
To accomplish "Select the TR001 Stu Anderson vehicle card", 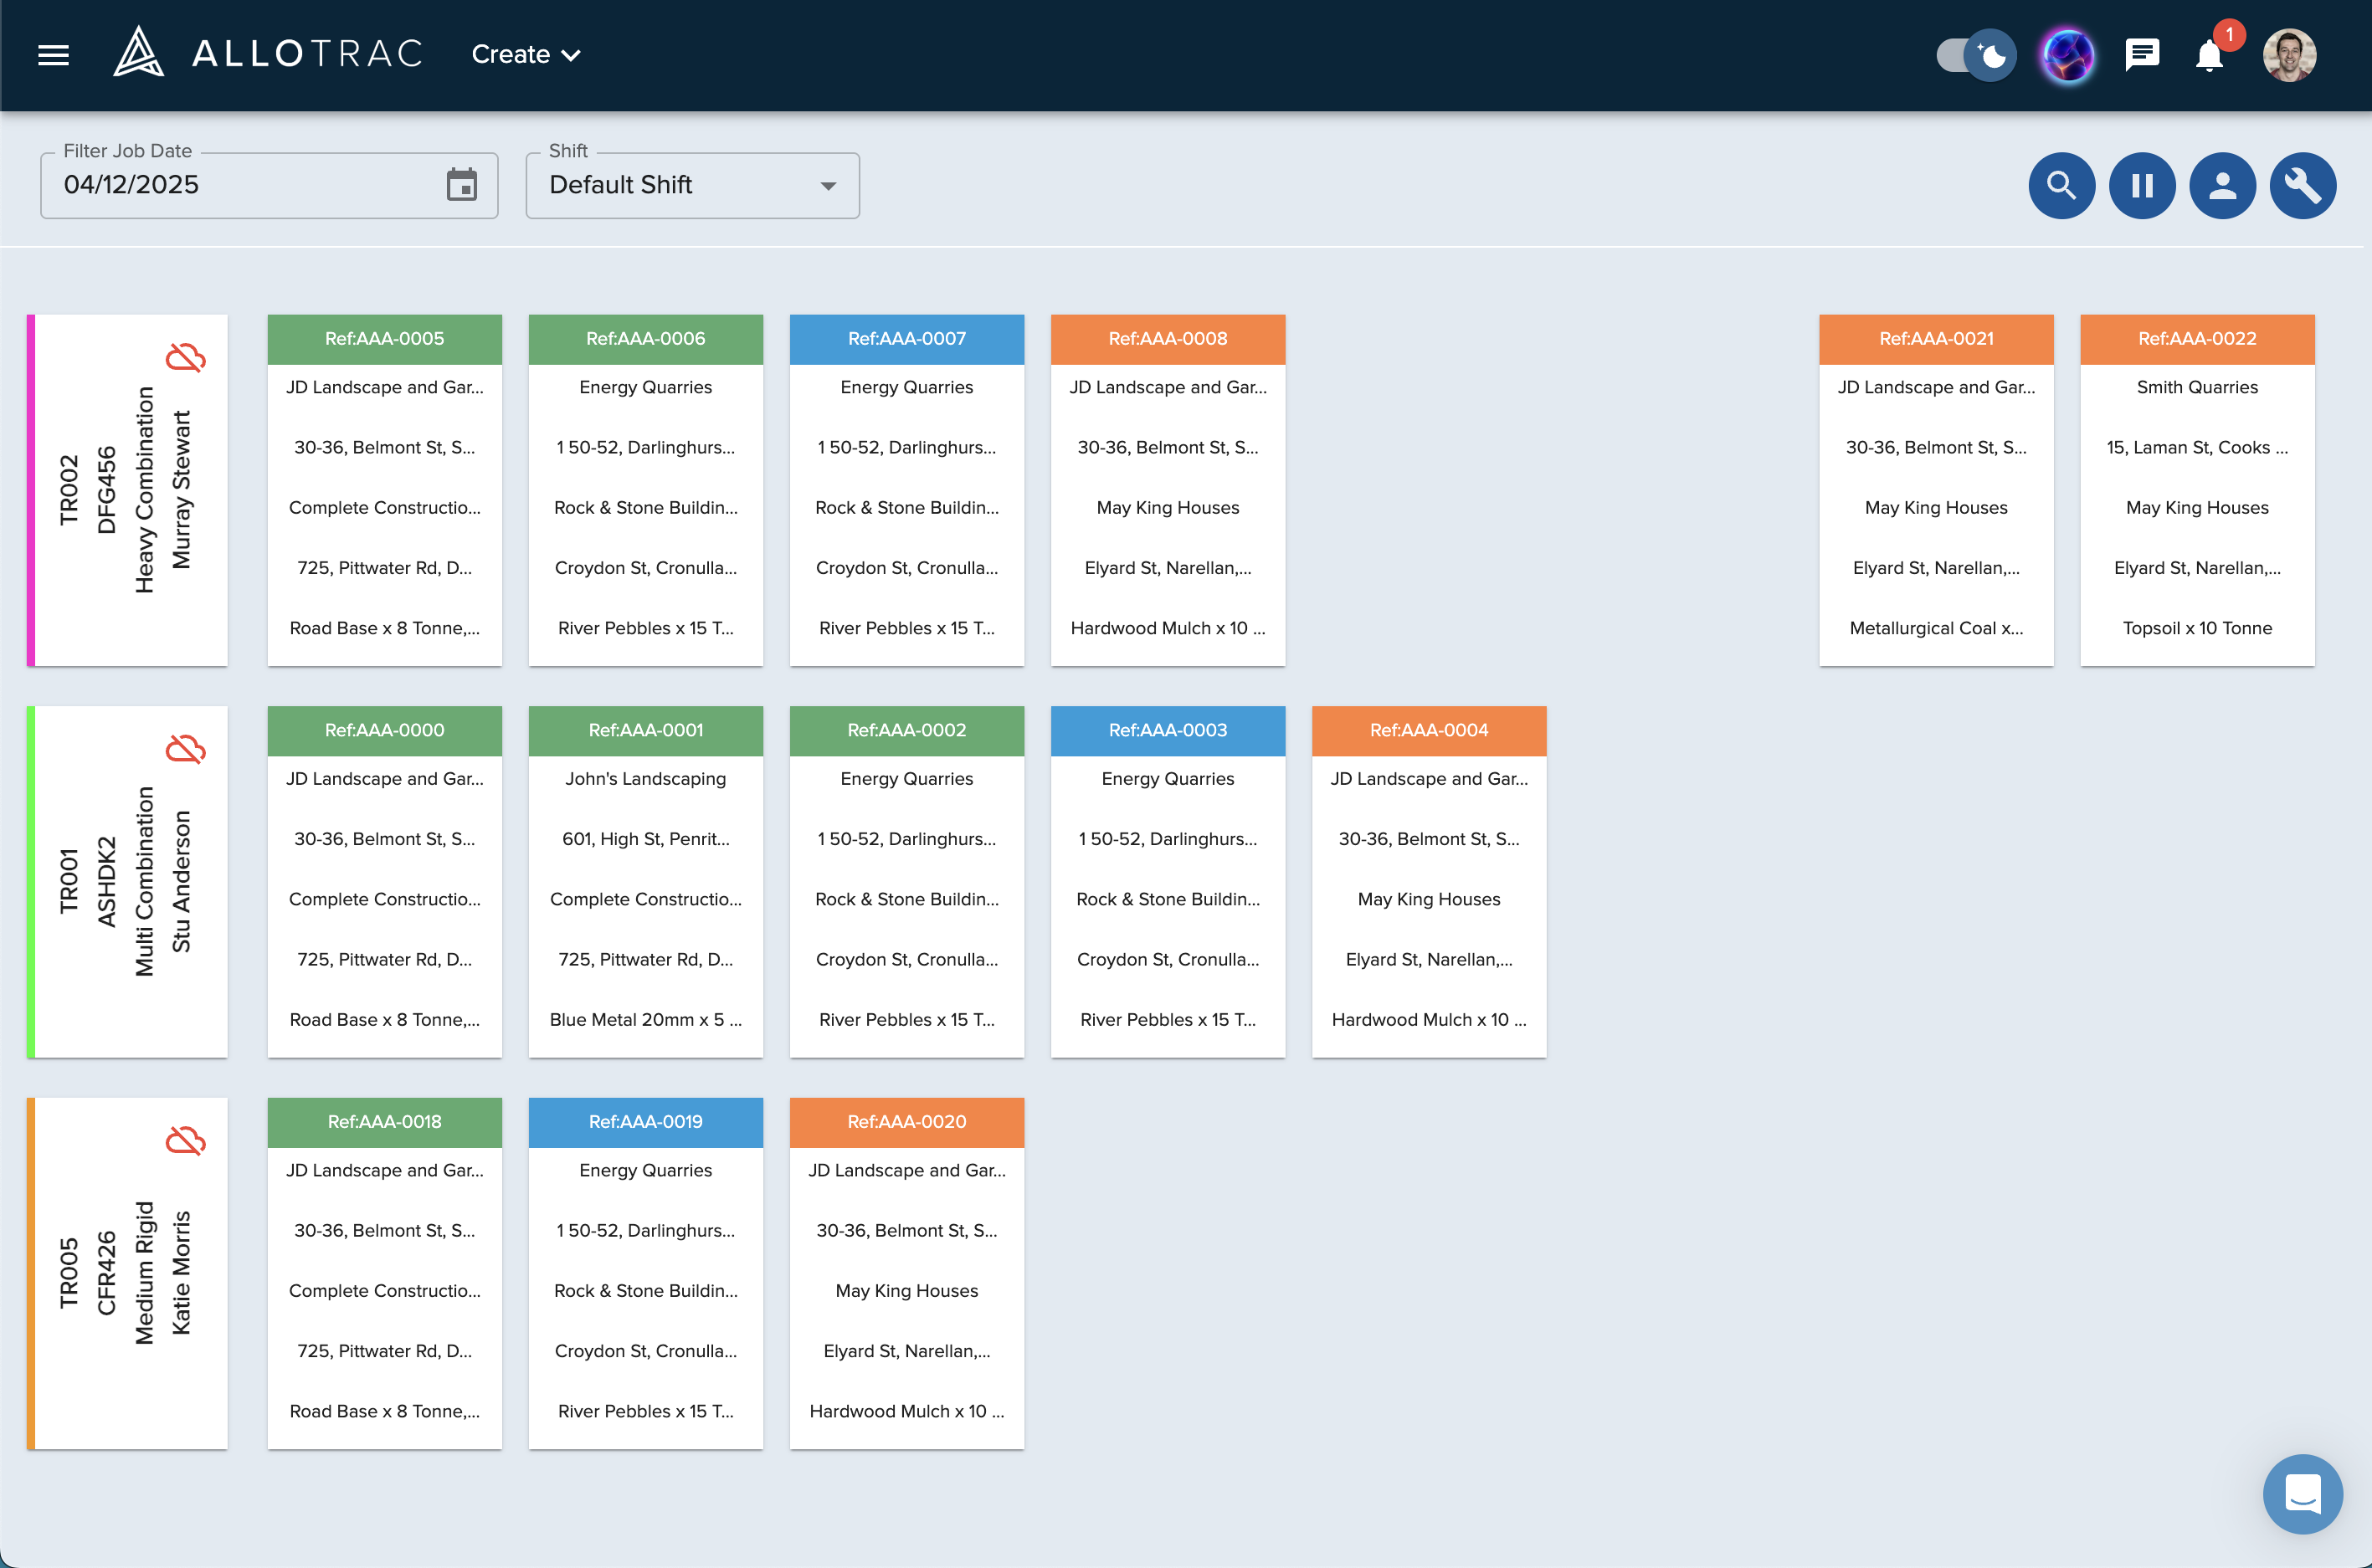I will click(x=128, y=882).
